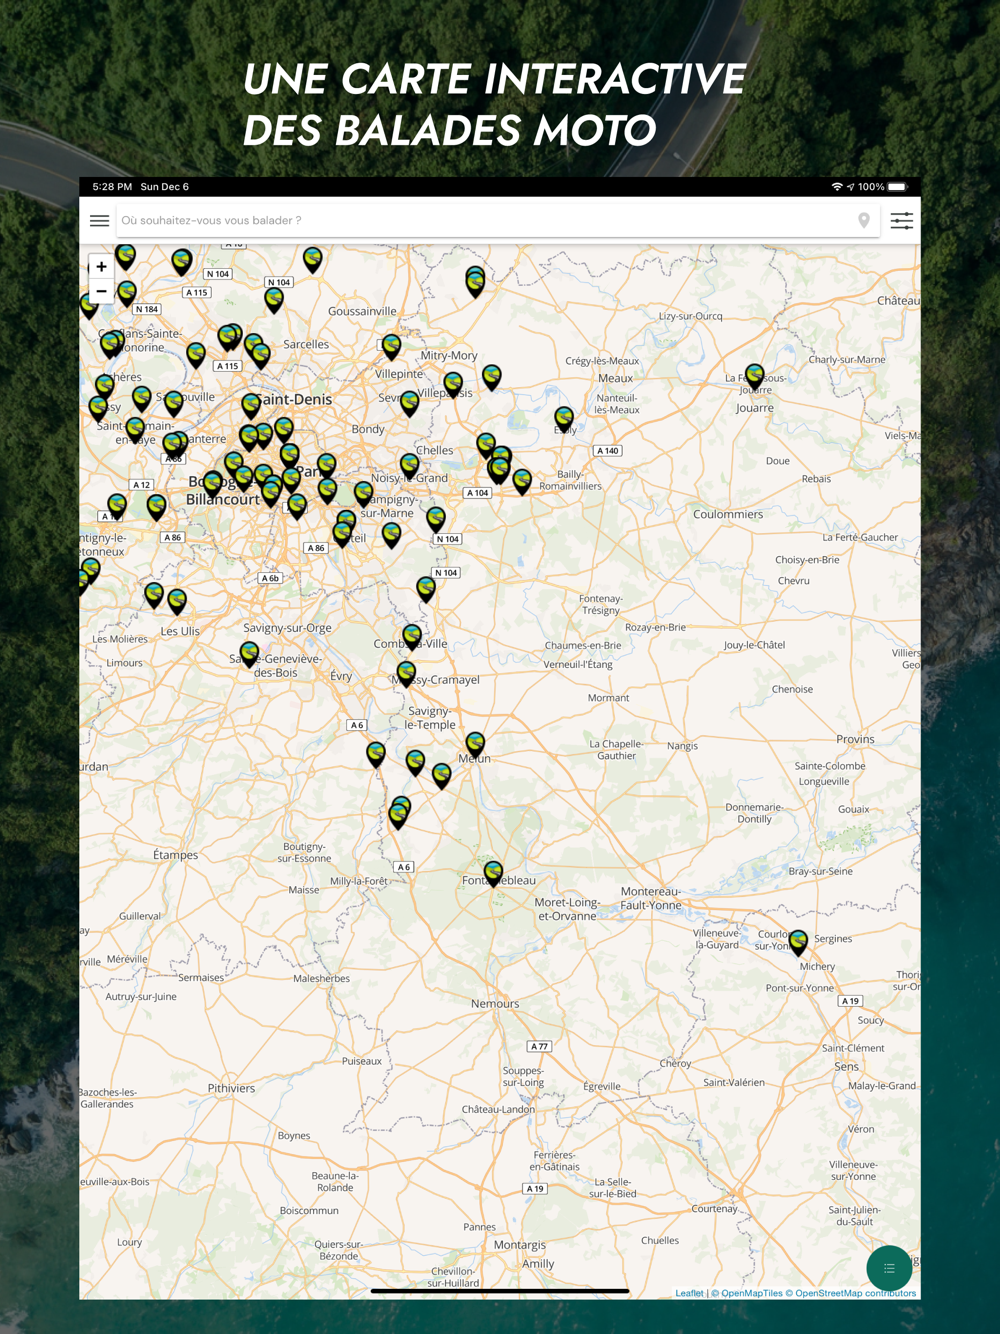Viewport: 1000px width, 1334px height.
Task: Tap the location pin in search bar
Action: tap(864, 221)
